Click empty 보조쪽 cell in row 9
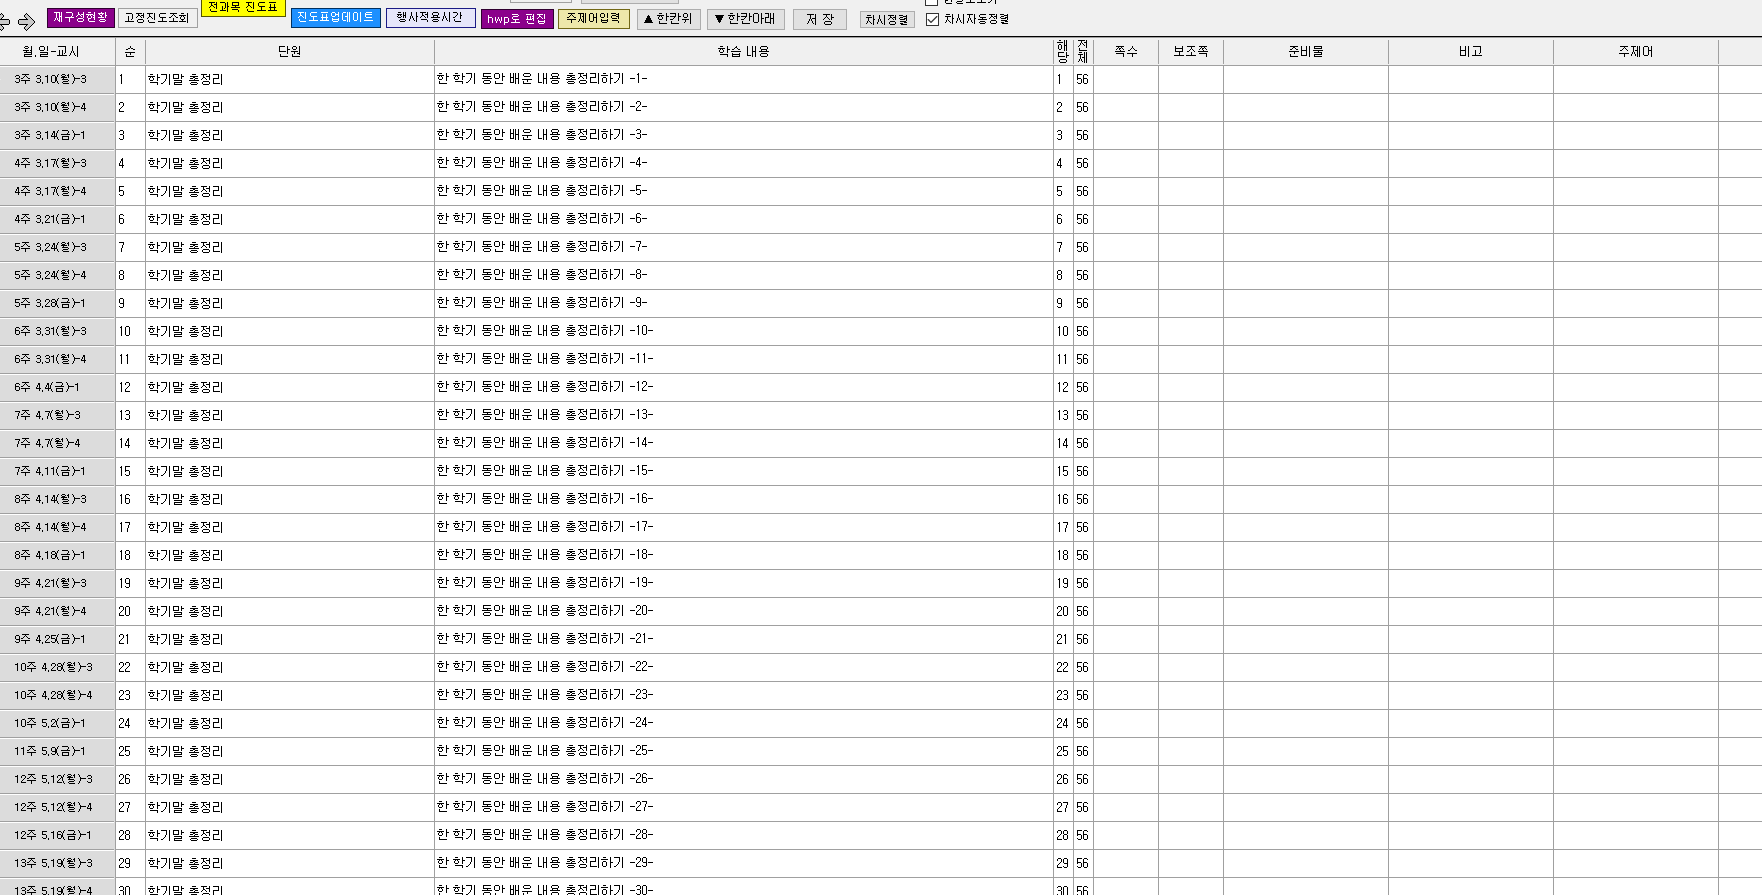 (1191, 303)
